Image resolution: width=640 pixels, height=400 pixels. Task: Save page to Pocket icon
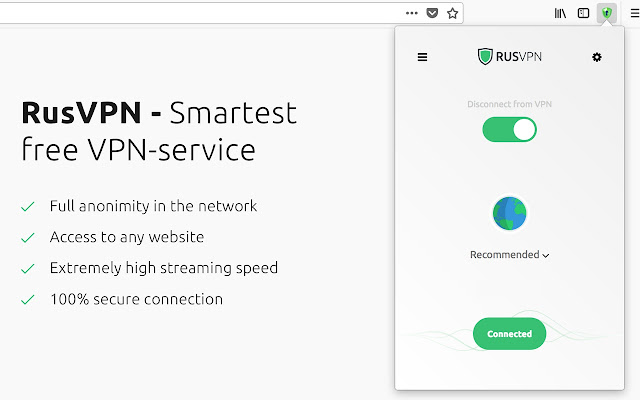[432, 13]
